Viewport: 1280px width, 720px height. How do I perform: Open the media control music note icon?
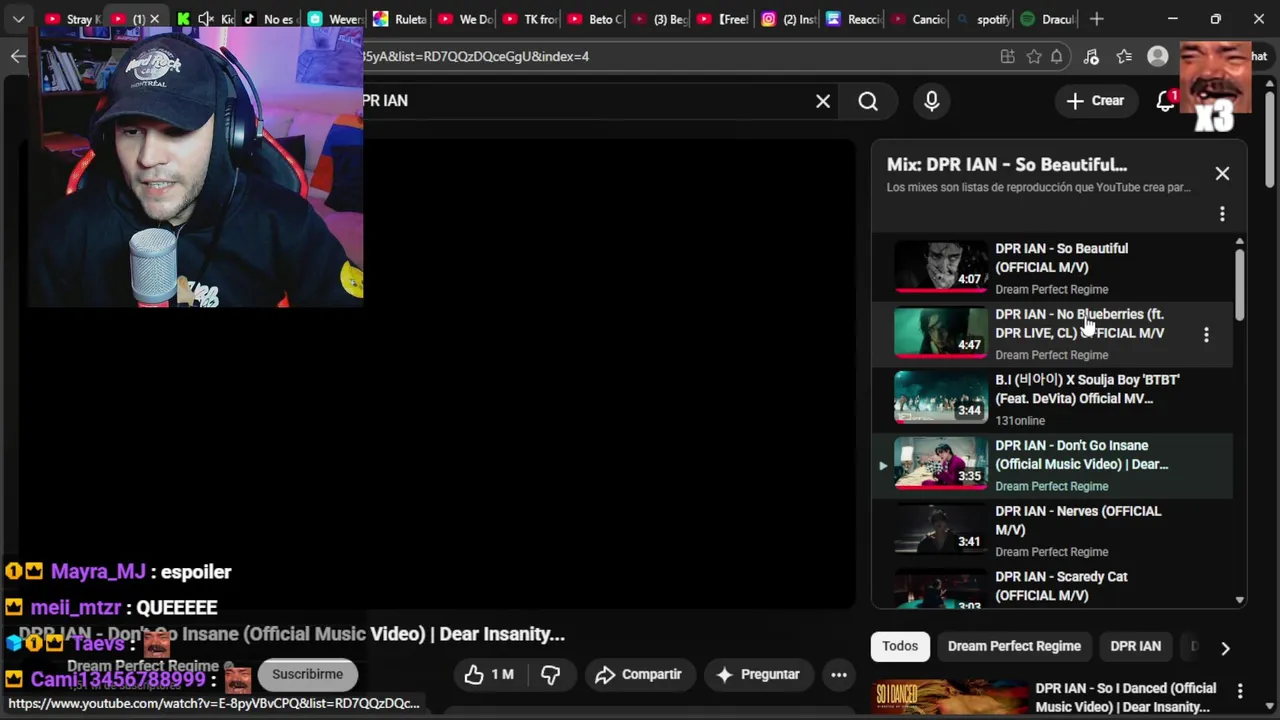[1091, 57]
